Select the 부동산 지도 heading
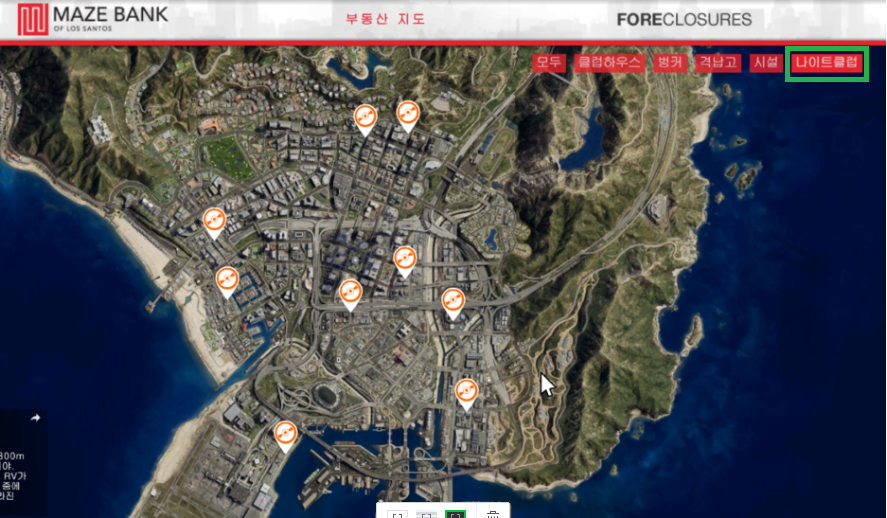Viewport: 887px width, 518px height. (x=385, y=19)
